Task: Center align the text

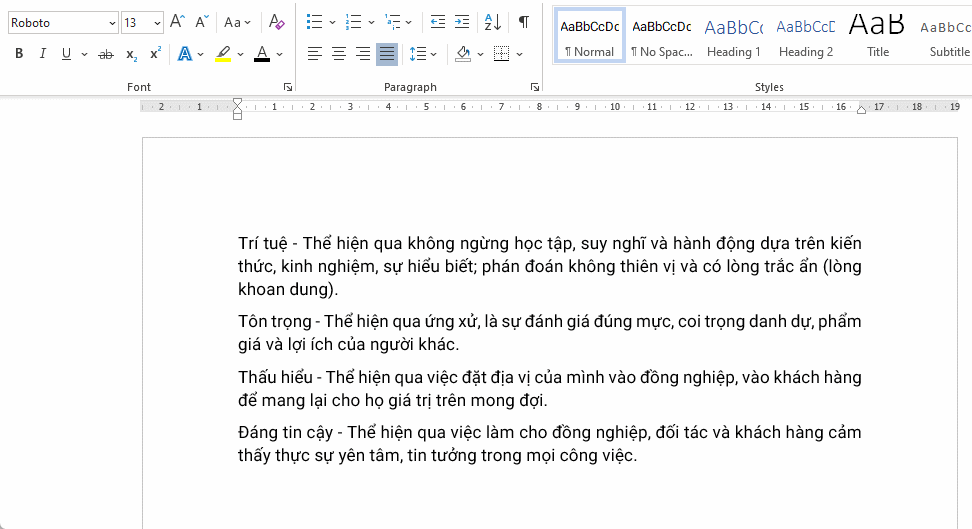Action: click(338, 54)
